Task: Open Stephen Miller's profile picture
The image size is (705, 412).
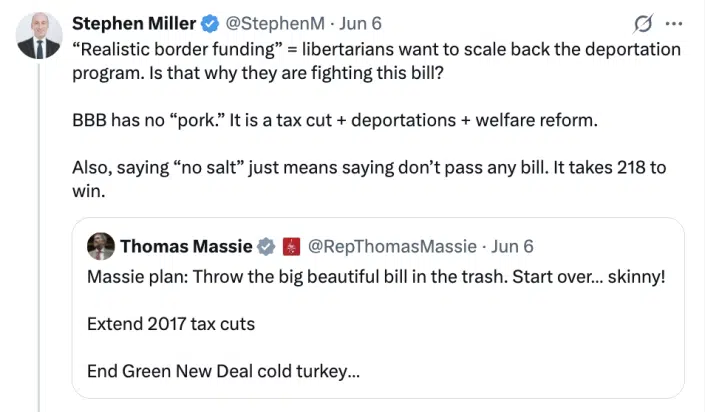Action: (38, 37)
